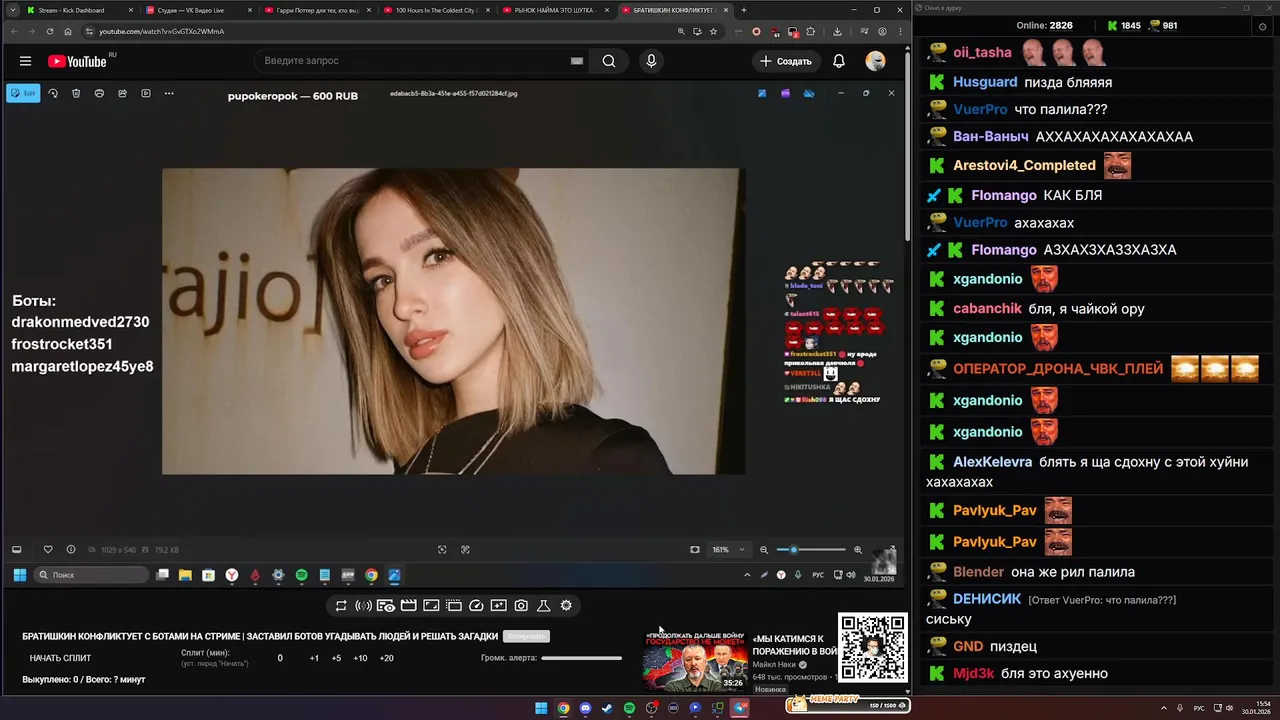Click the Копировать button beside stream title
The image size is (1280, 720).
pyautogui.click(x=526, y=636)
